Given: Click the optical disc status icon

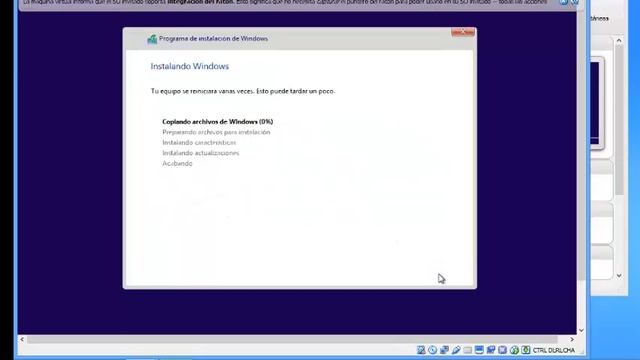Looking at the screenshot, I should tap(432, 350).
